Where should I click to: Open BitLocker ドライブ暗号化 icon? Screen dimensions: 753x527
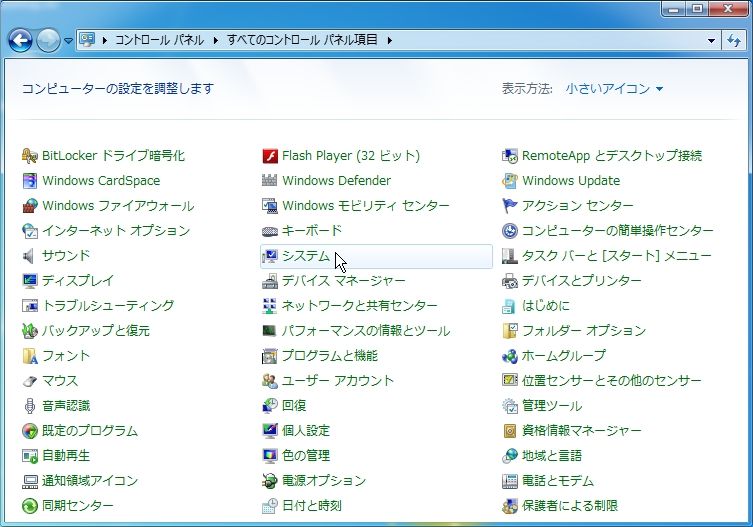(30, 156)
